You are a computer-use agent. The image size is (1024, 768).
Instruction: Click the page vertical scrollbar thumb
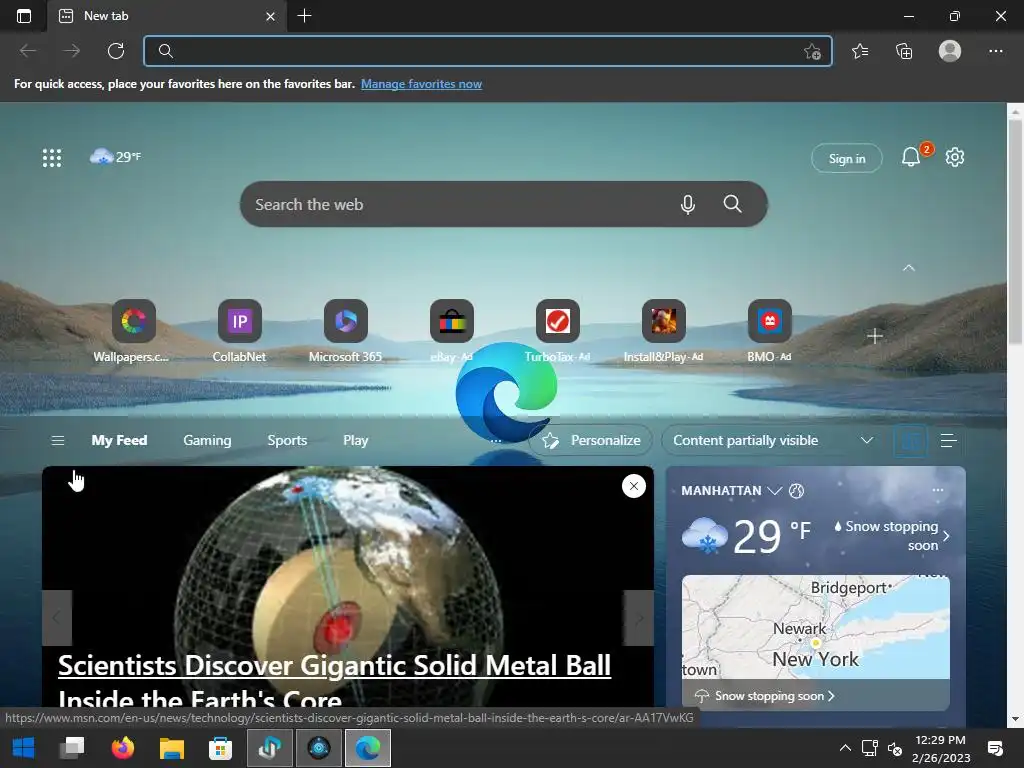pyautogui.click(x=1015, y=232)
